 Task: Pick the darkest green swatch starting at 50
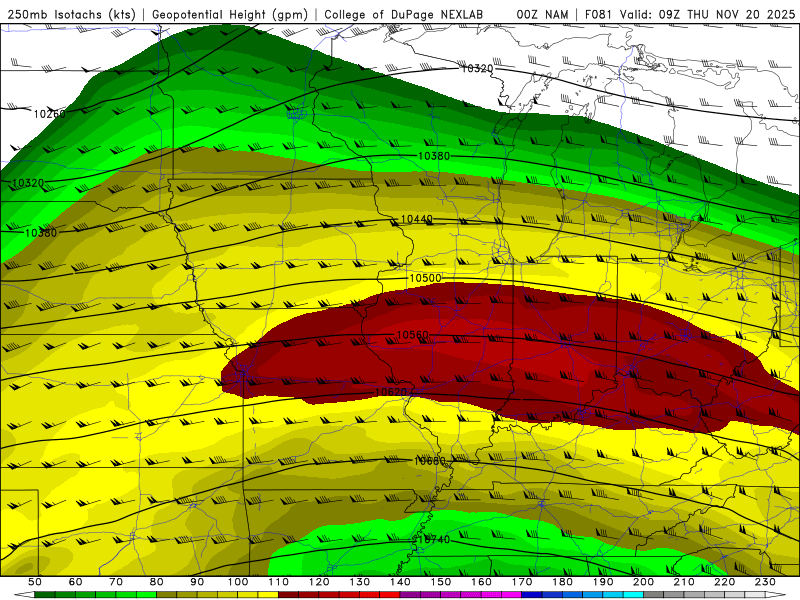(44, 595)
